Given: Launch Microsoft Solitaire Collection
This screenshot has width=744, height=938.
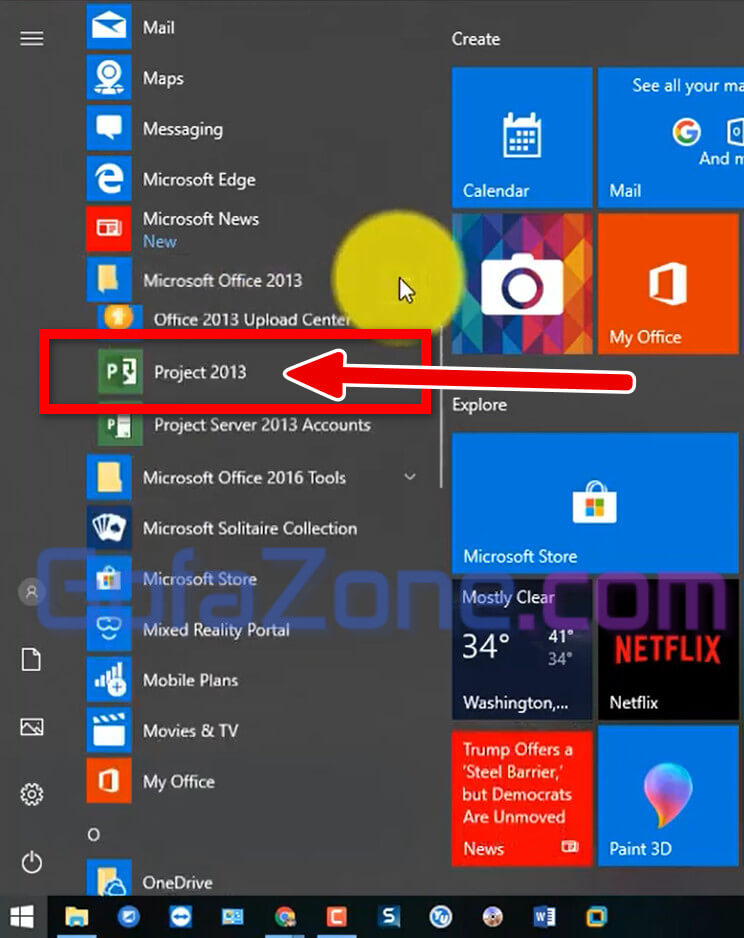Looking at the screenshot, I should (249, 528).
